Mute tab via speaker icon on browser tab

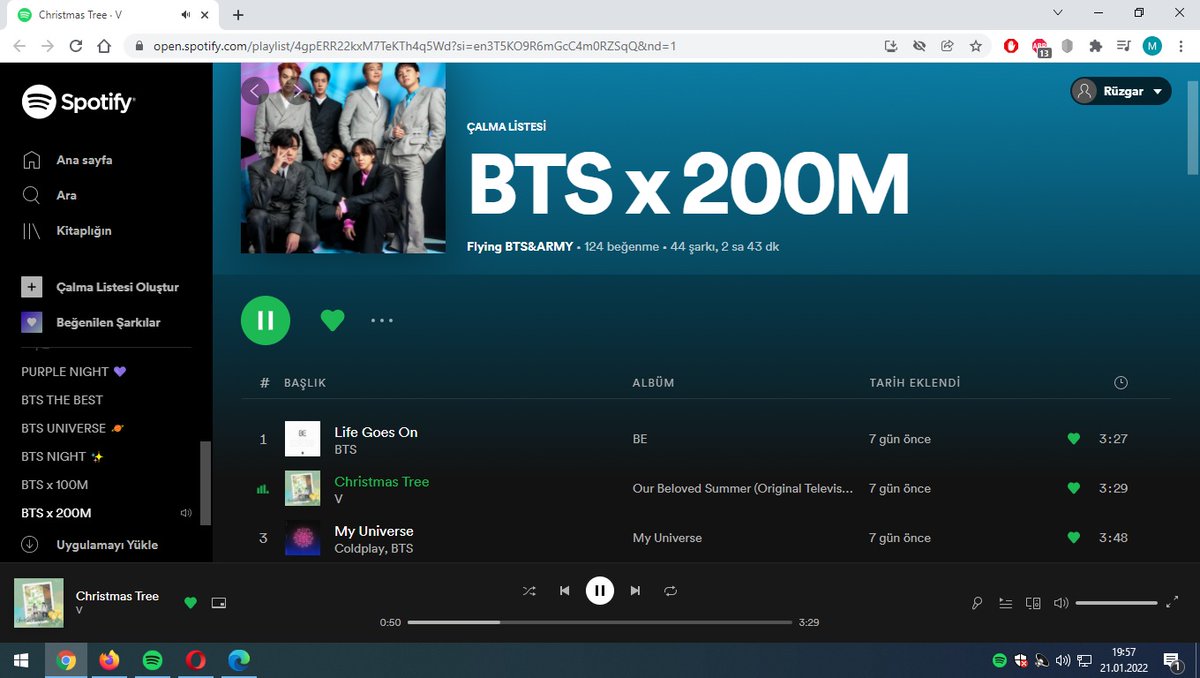tap(186, 15)
